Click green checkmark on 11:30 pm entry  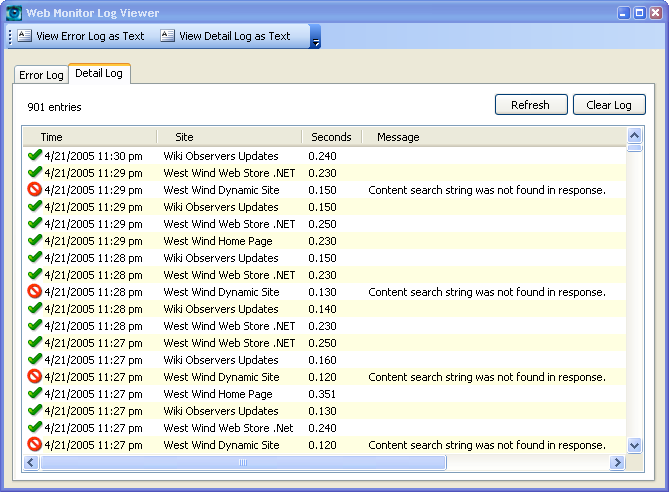35,156
